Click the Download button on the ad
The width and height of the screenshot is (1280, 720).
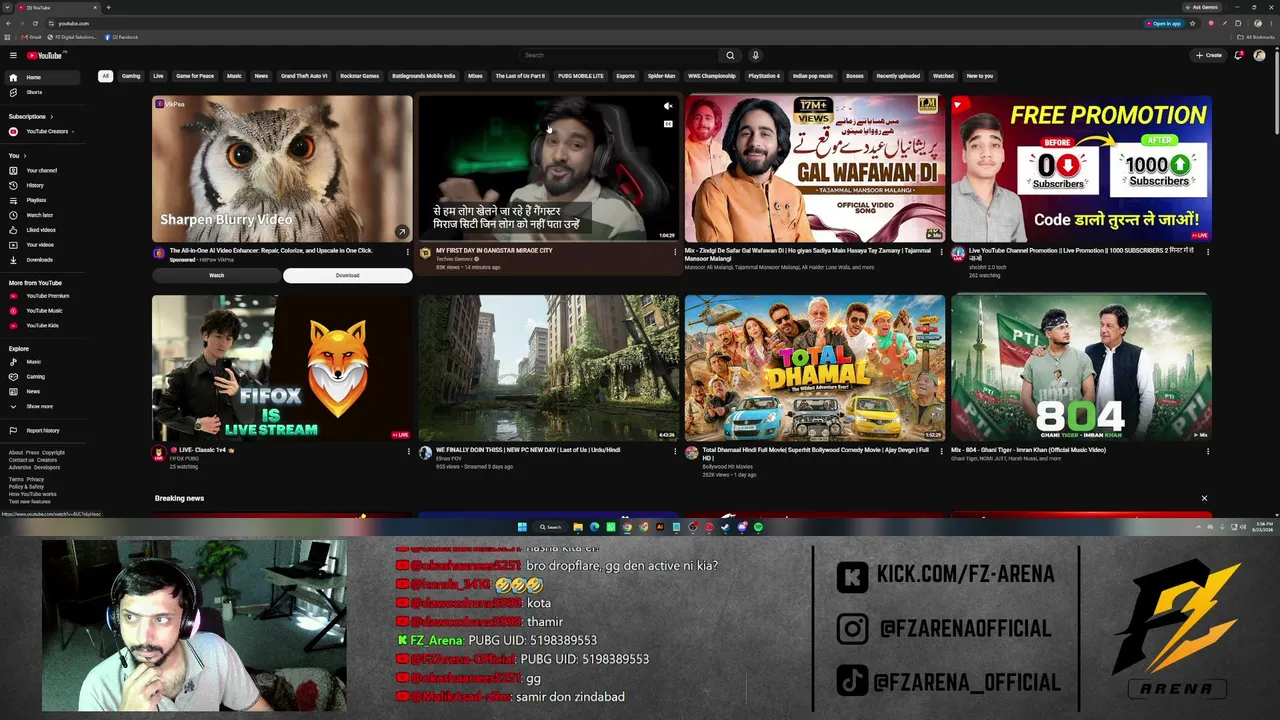(347, 275)
